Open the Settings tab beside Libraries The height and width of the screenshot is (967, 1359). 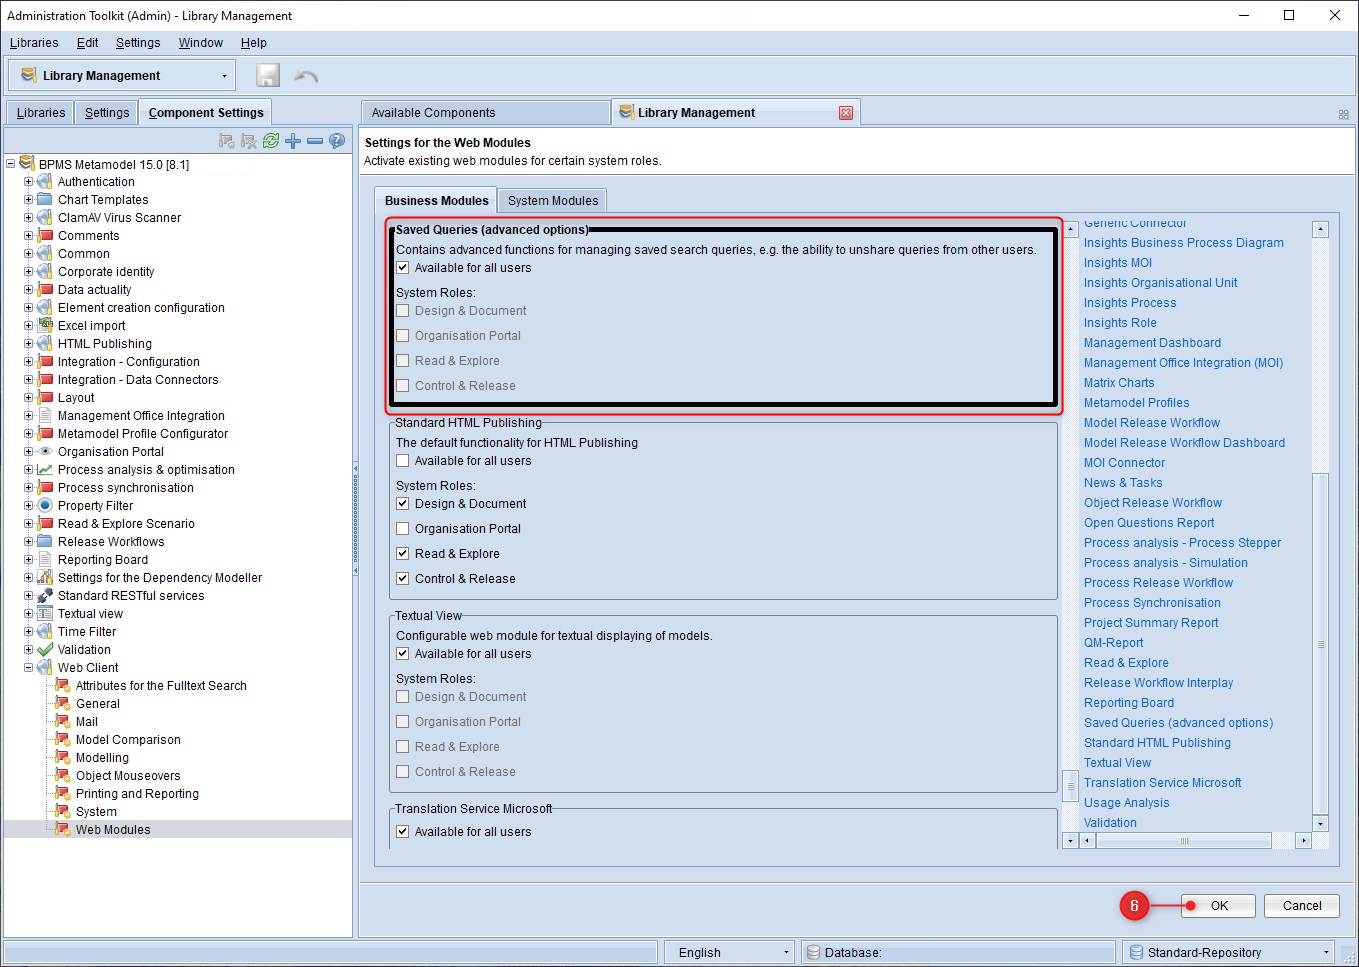tap(107, 113)
